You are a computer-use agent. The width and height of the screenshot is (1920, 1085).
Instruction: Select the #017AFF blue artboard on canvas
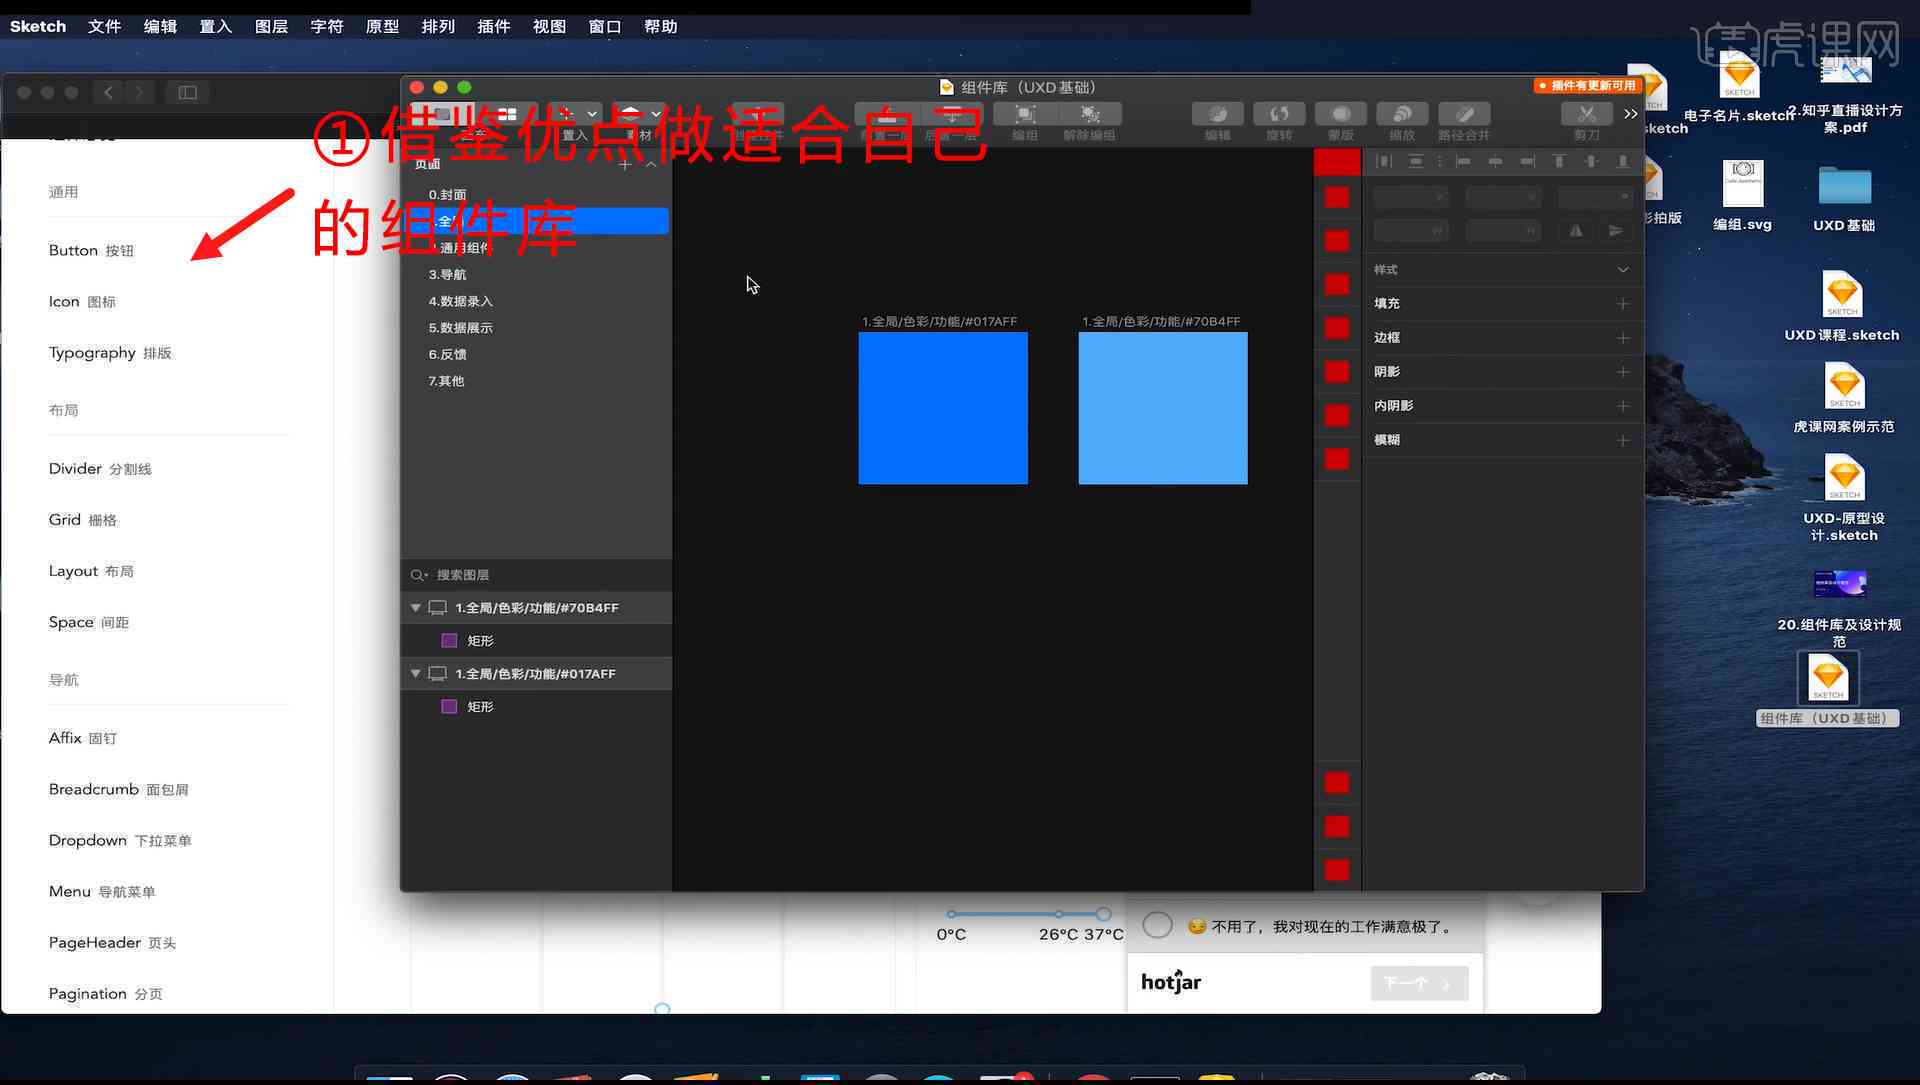tap(943, 408)
